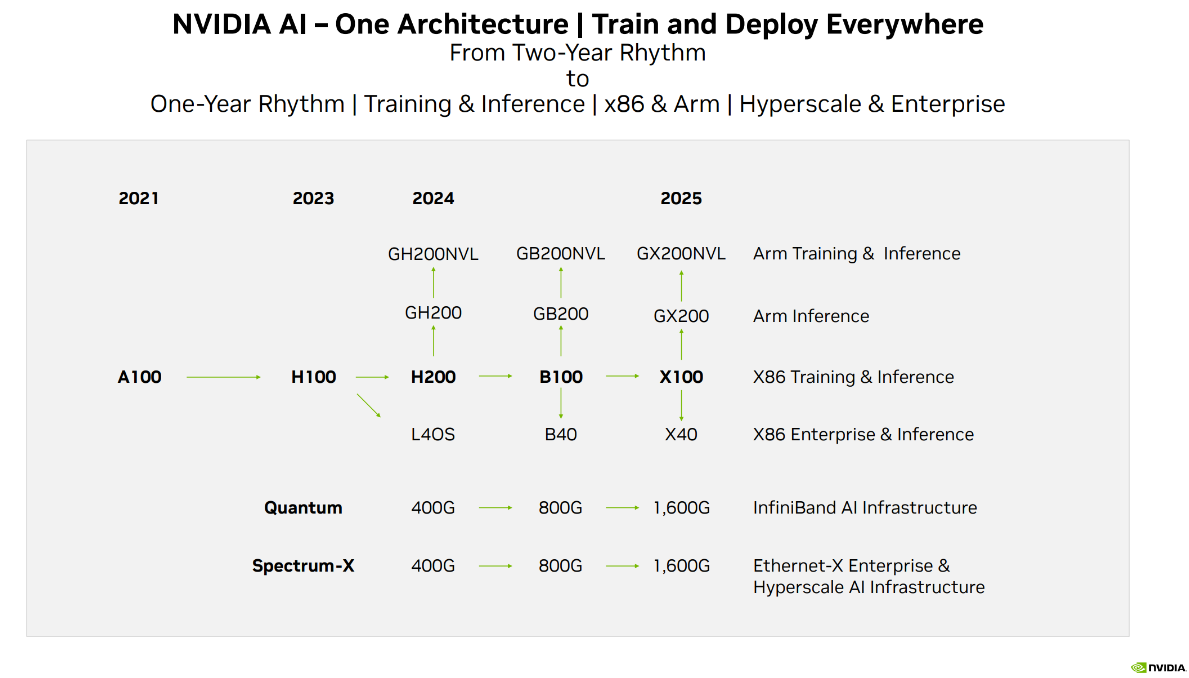Click the Quantum row heading

(x=303, y=508)
